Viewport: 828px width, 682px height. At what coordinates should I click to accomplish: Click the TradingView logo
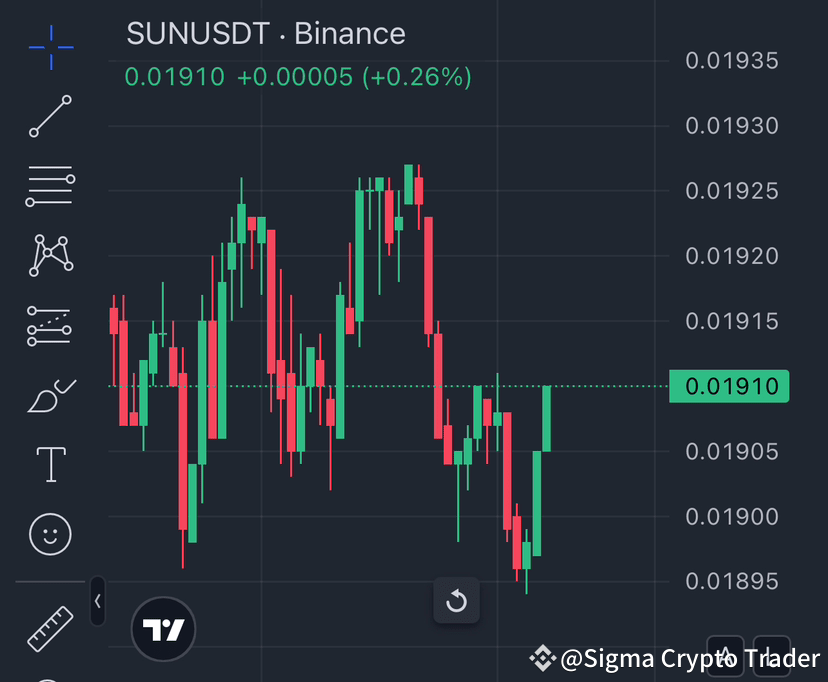[163, 628]
